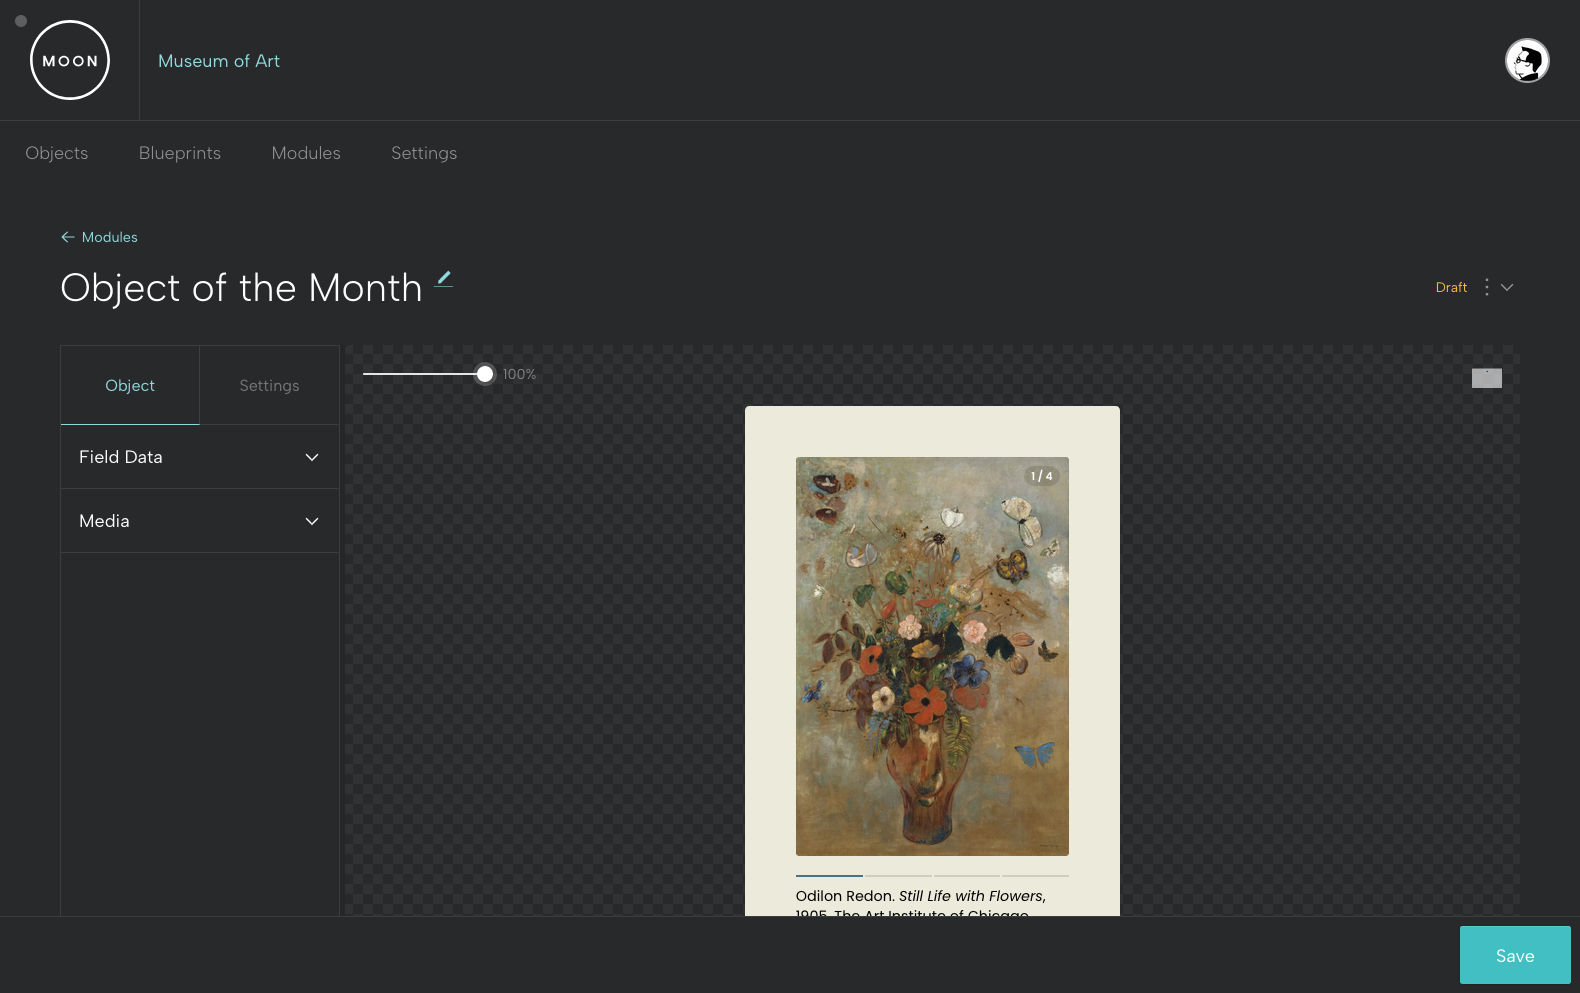1580x993 pixels.
Task: Click the pencil icon to rename the module
Action: pyautogui.click(x=444, y=279)
